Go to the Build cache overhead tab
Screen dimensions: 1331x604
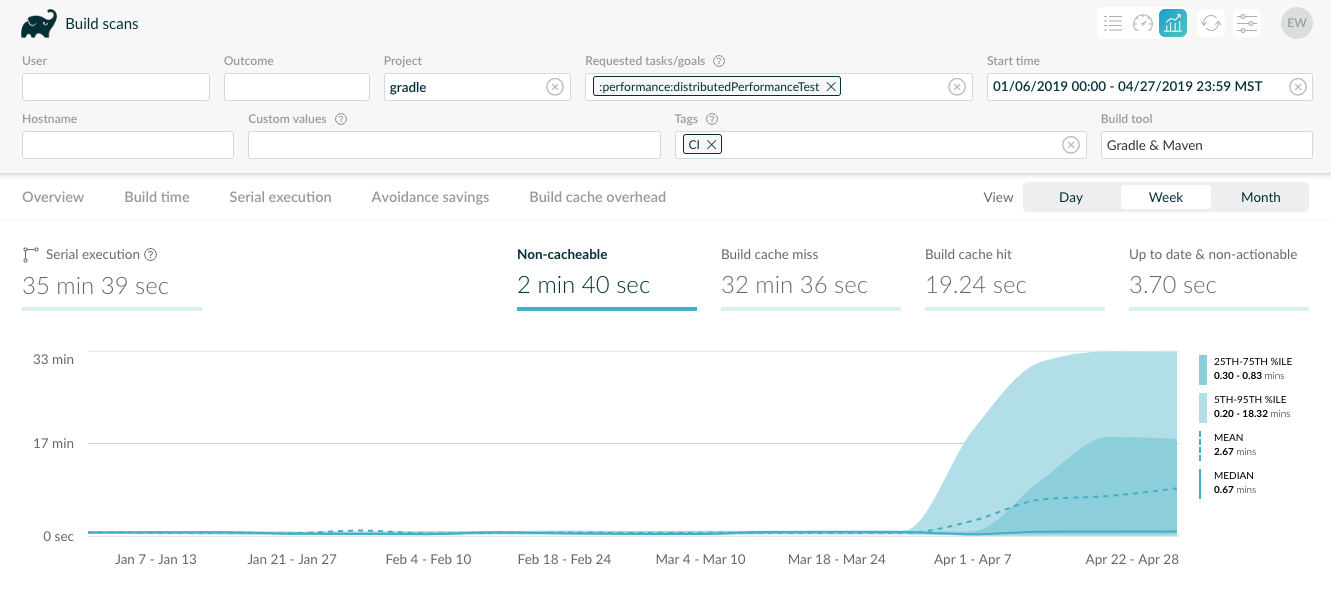click(597, 197)
